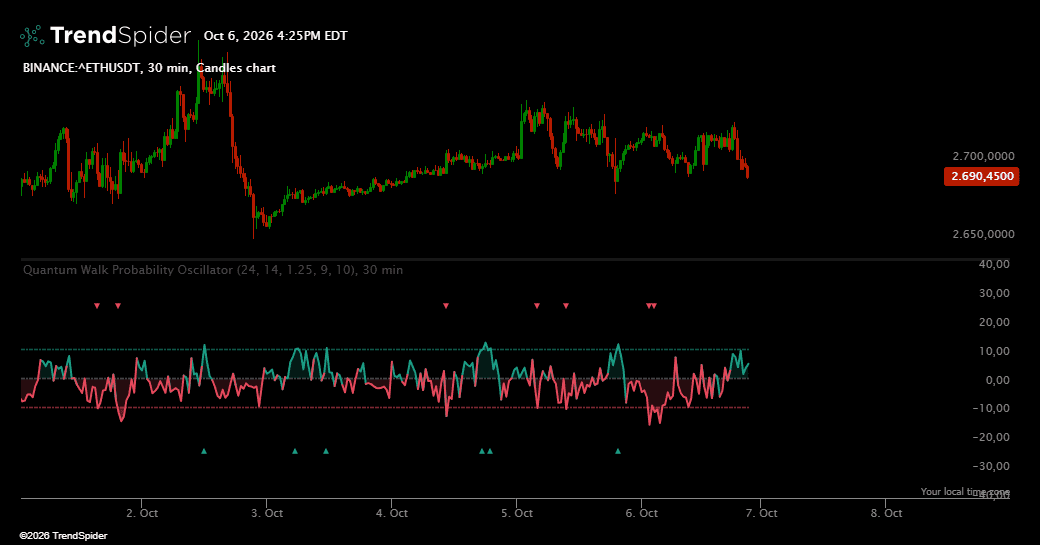Click the Your local time zone label
Image resolution: width=1040 pixels, height=545 pixels.
(x=965, y=491)
